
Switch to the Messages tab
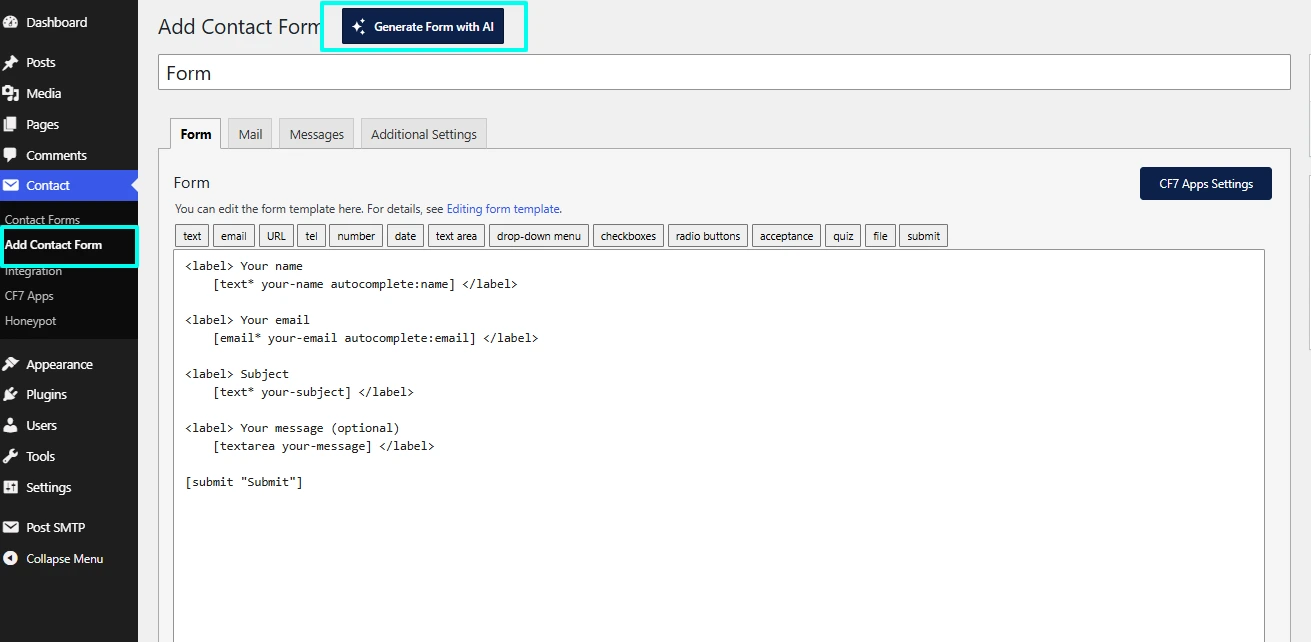coord(316,134)
